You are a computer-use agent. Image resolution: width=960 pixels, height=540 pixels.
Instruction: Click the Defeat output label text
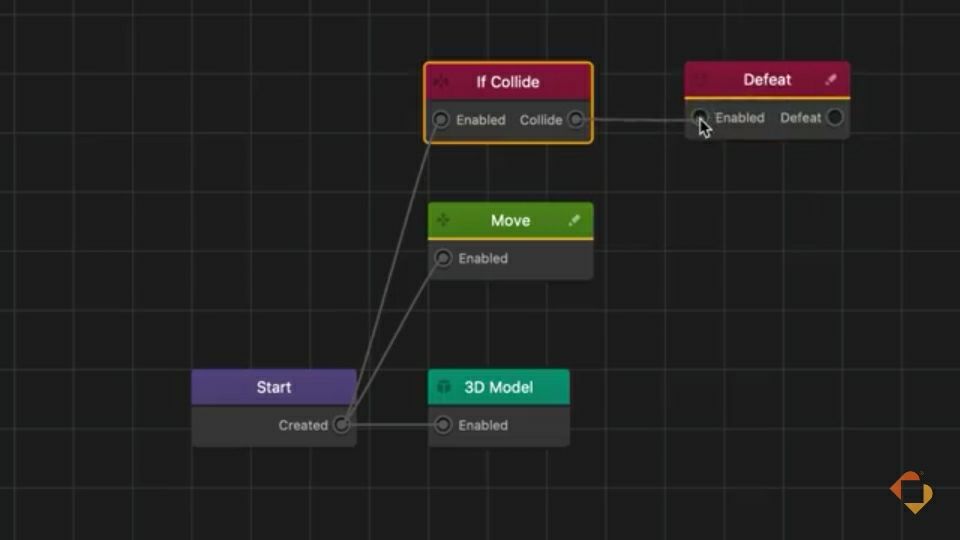800,118
